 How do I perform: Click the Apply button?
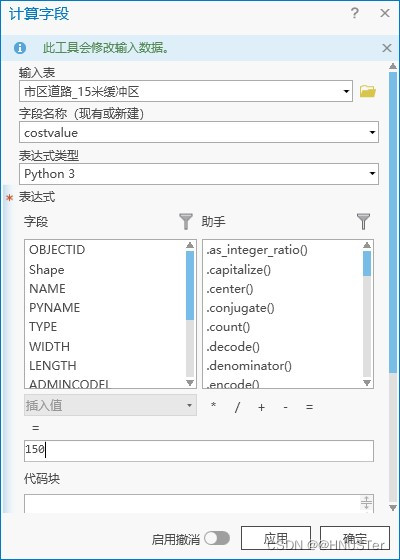tap(276, 538)
